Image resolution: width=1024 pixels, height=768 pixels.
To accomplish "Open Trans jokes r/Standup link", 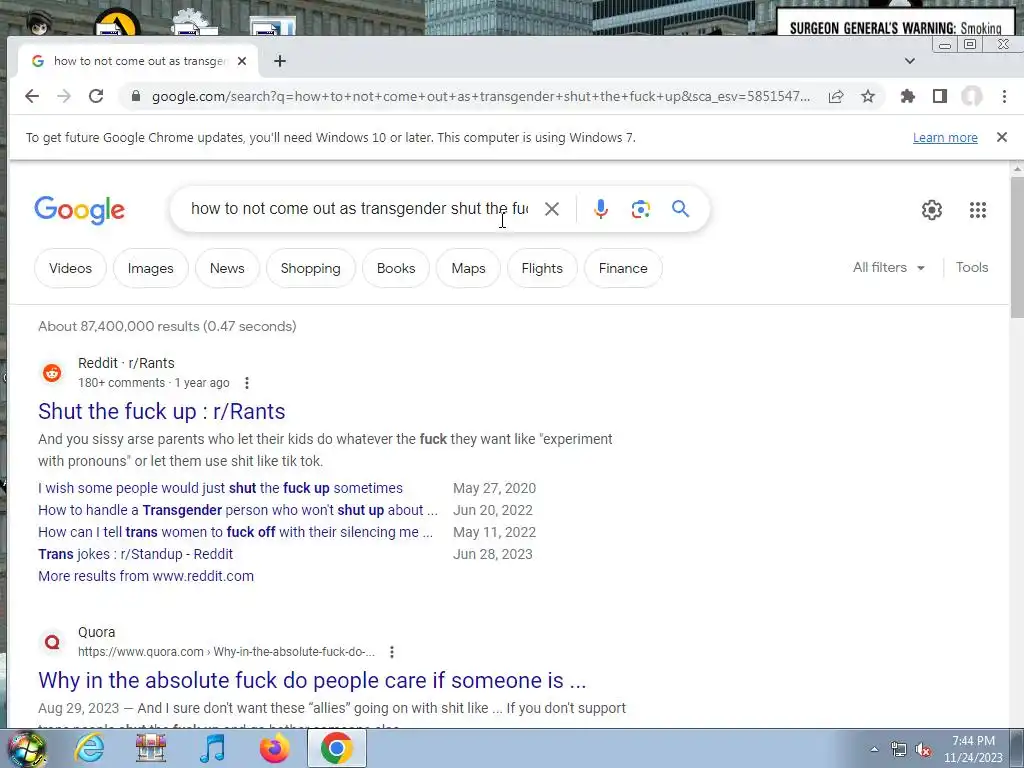I will (x=135, y=554).
